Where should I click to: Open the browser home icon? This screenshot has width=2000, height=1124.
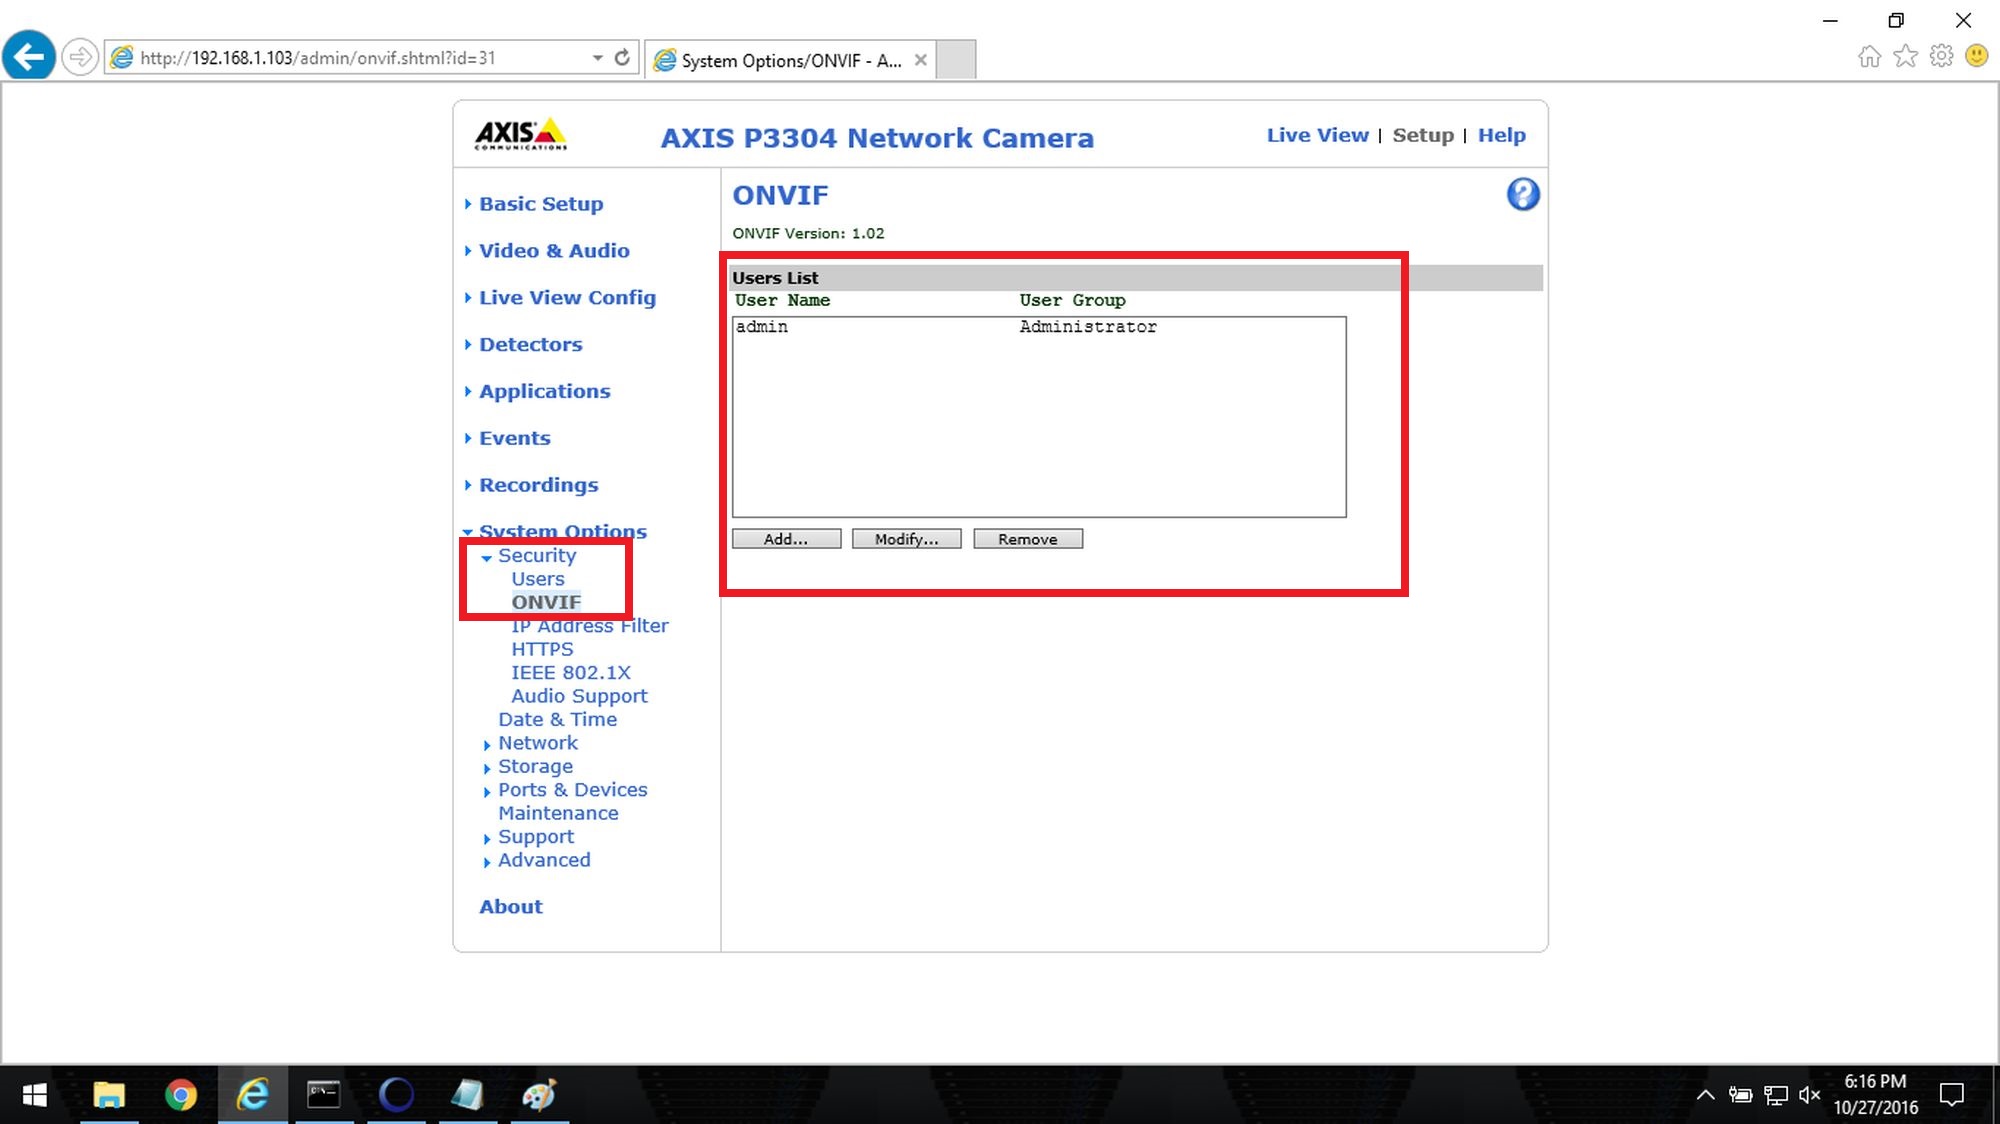coord(1869,57)
